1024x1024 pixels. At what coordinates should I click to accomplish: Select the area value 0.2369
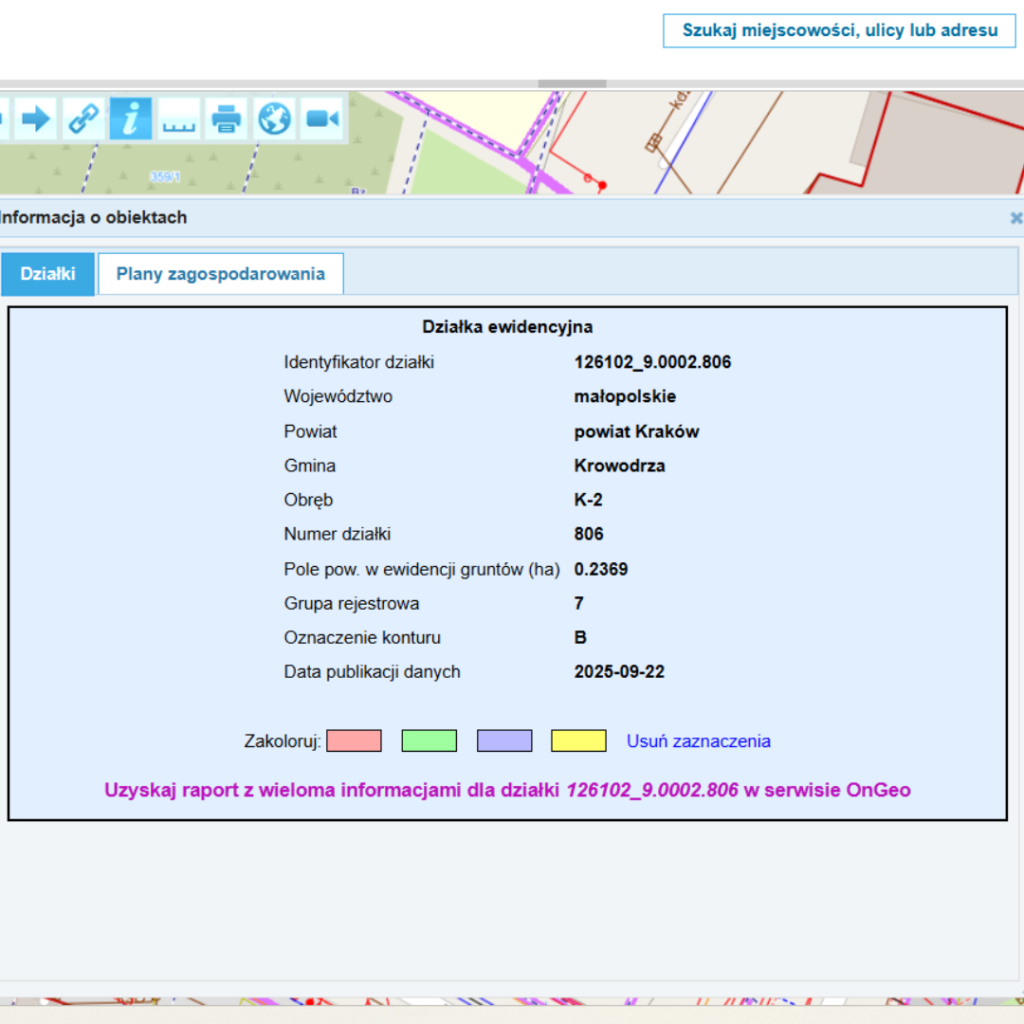(601, 569)
